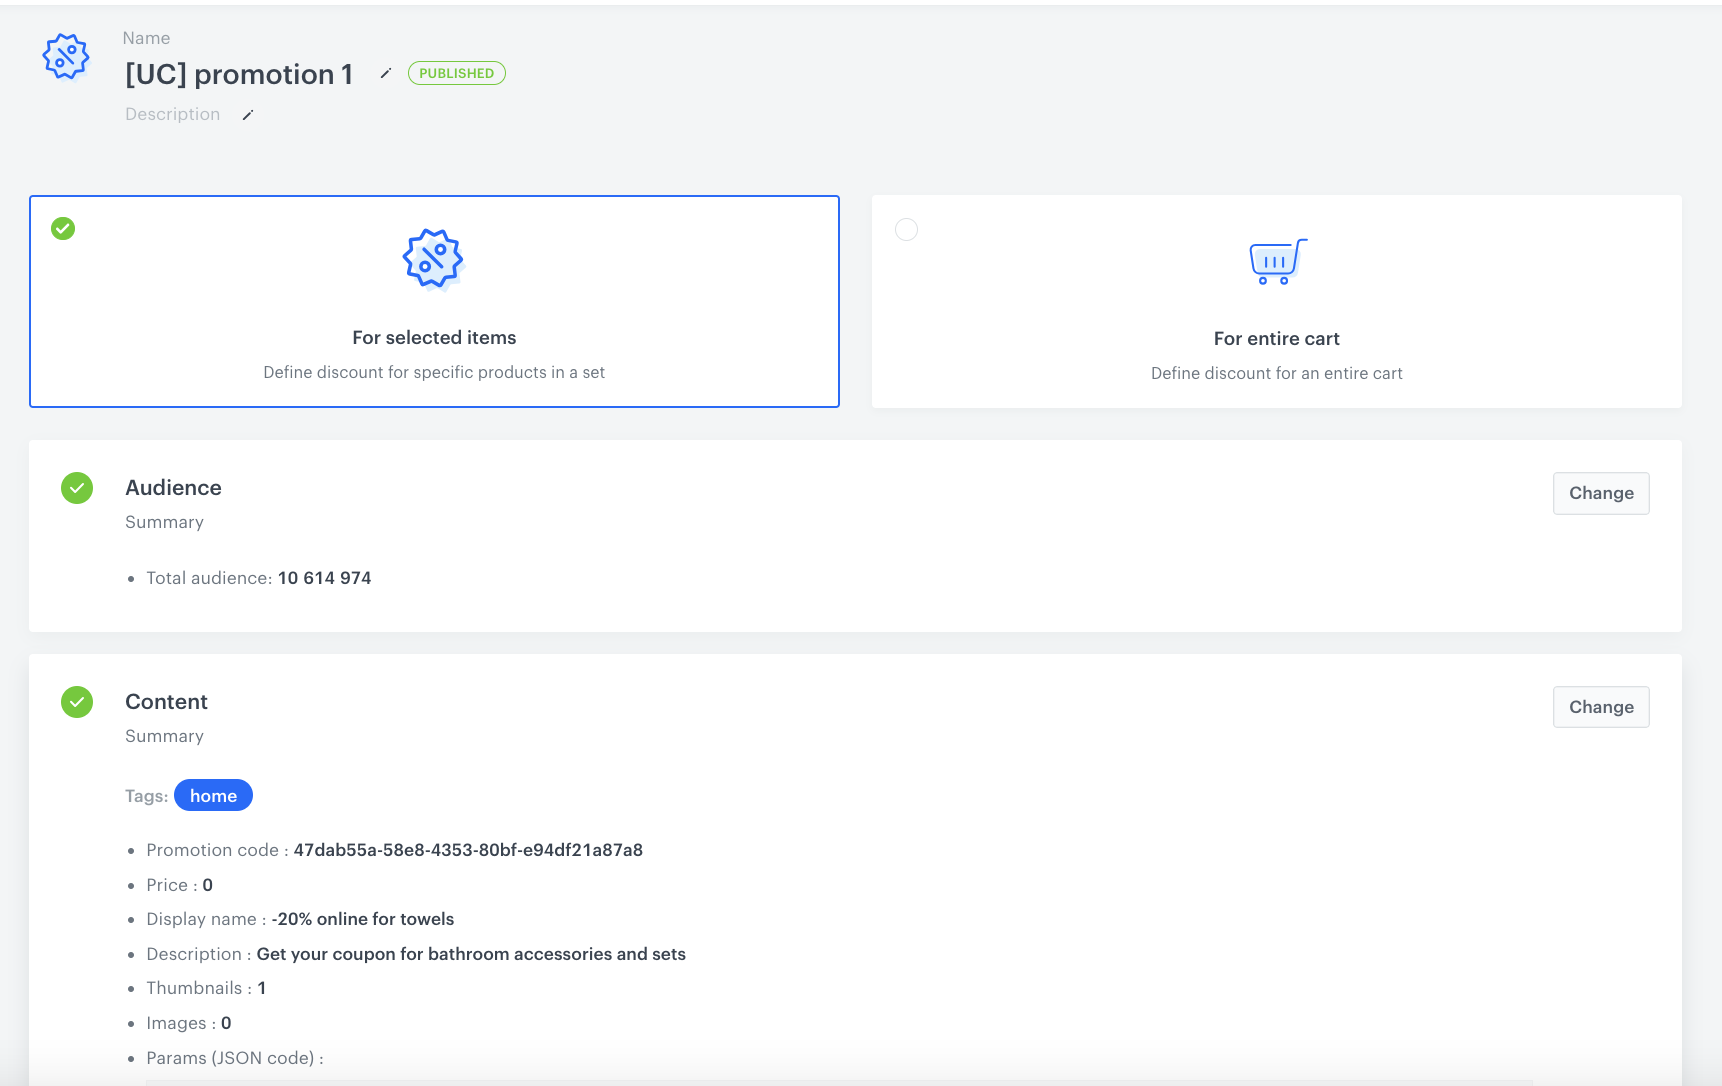This screenshot has width=1722, height=1086.
Task: Click pencil icon to edit promotion name
Action: pyautogui.click(x=385, y=73)
